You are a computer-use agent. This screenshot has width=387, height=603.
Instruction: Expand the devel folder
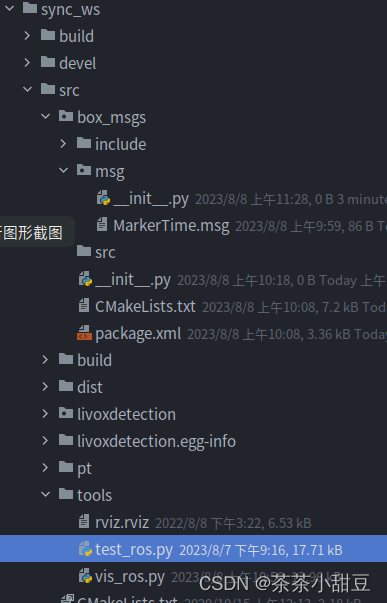[27, 62]
